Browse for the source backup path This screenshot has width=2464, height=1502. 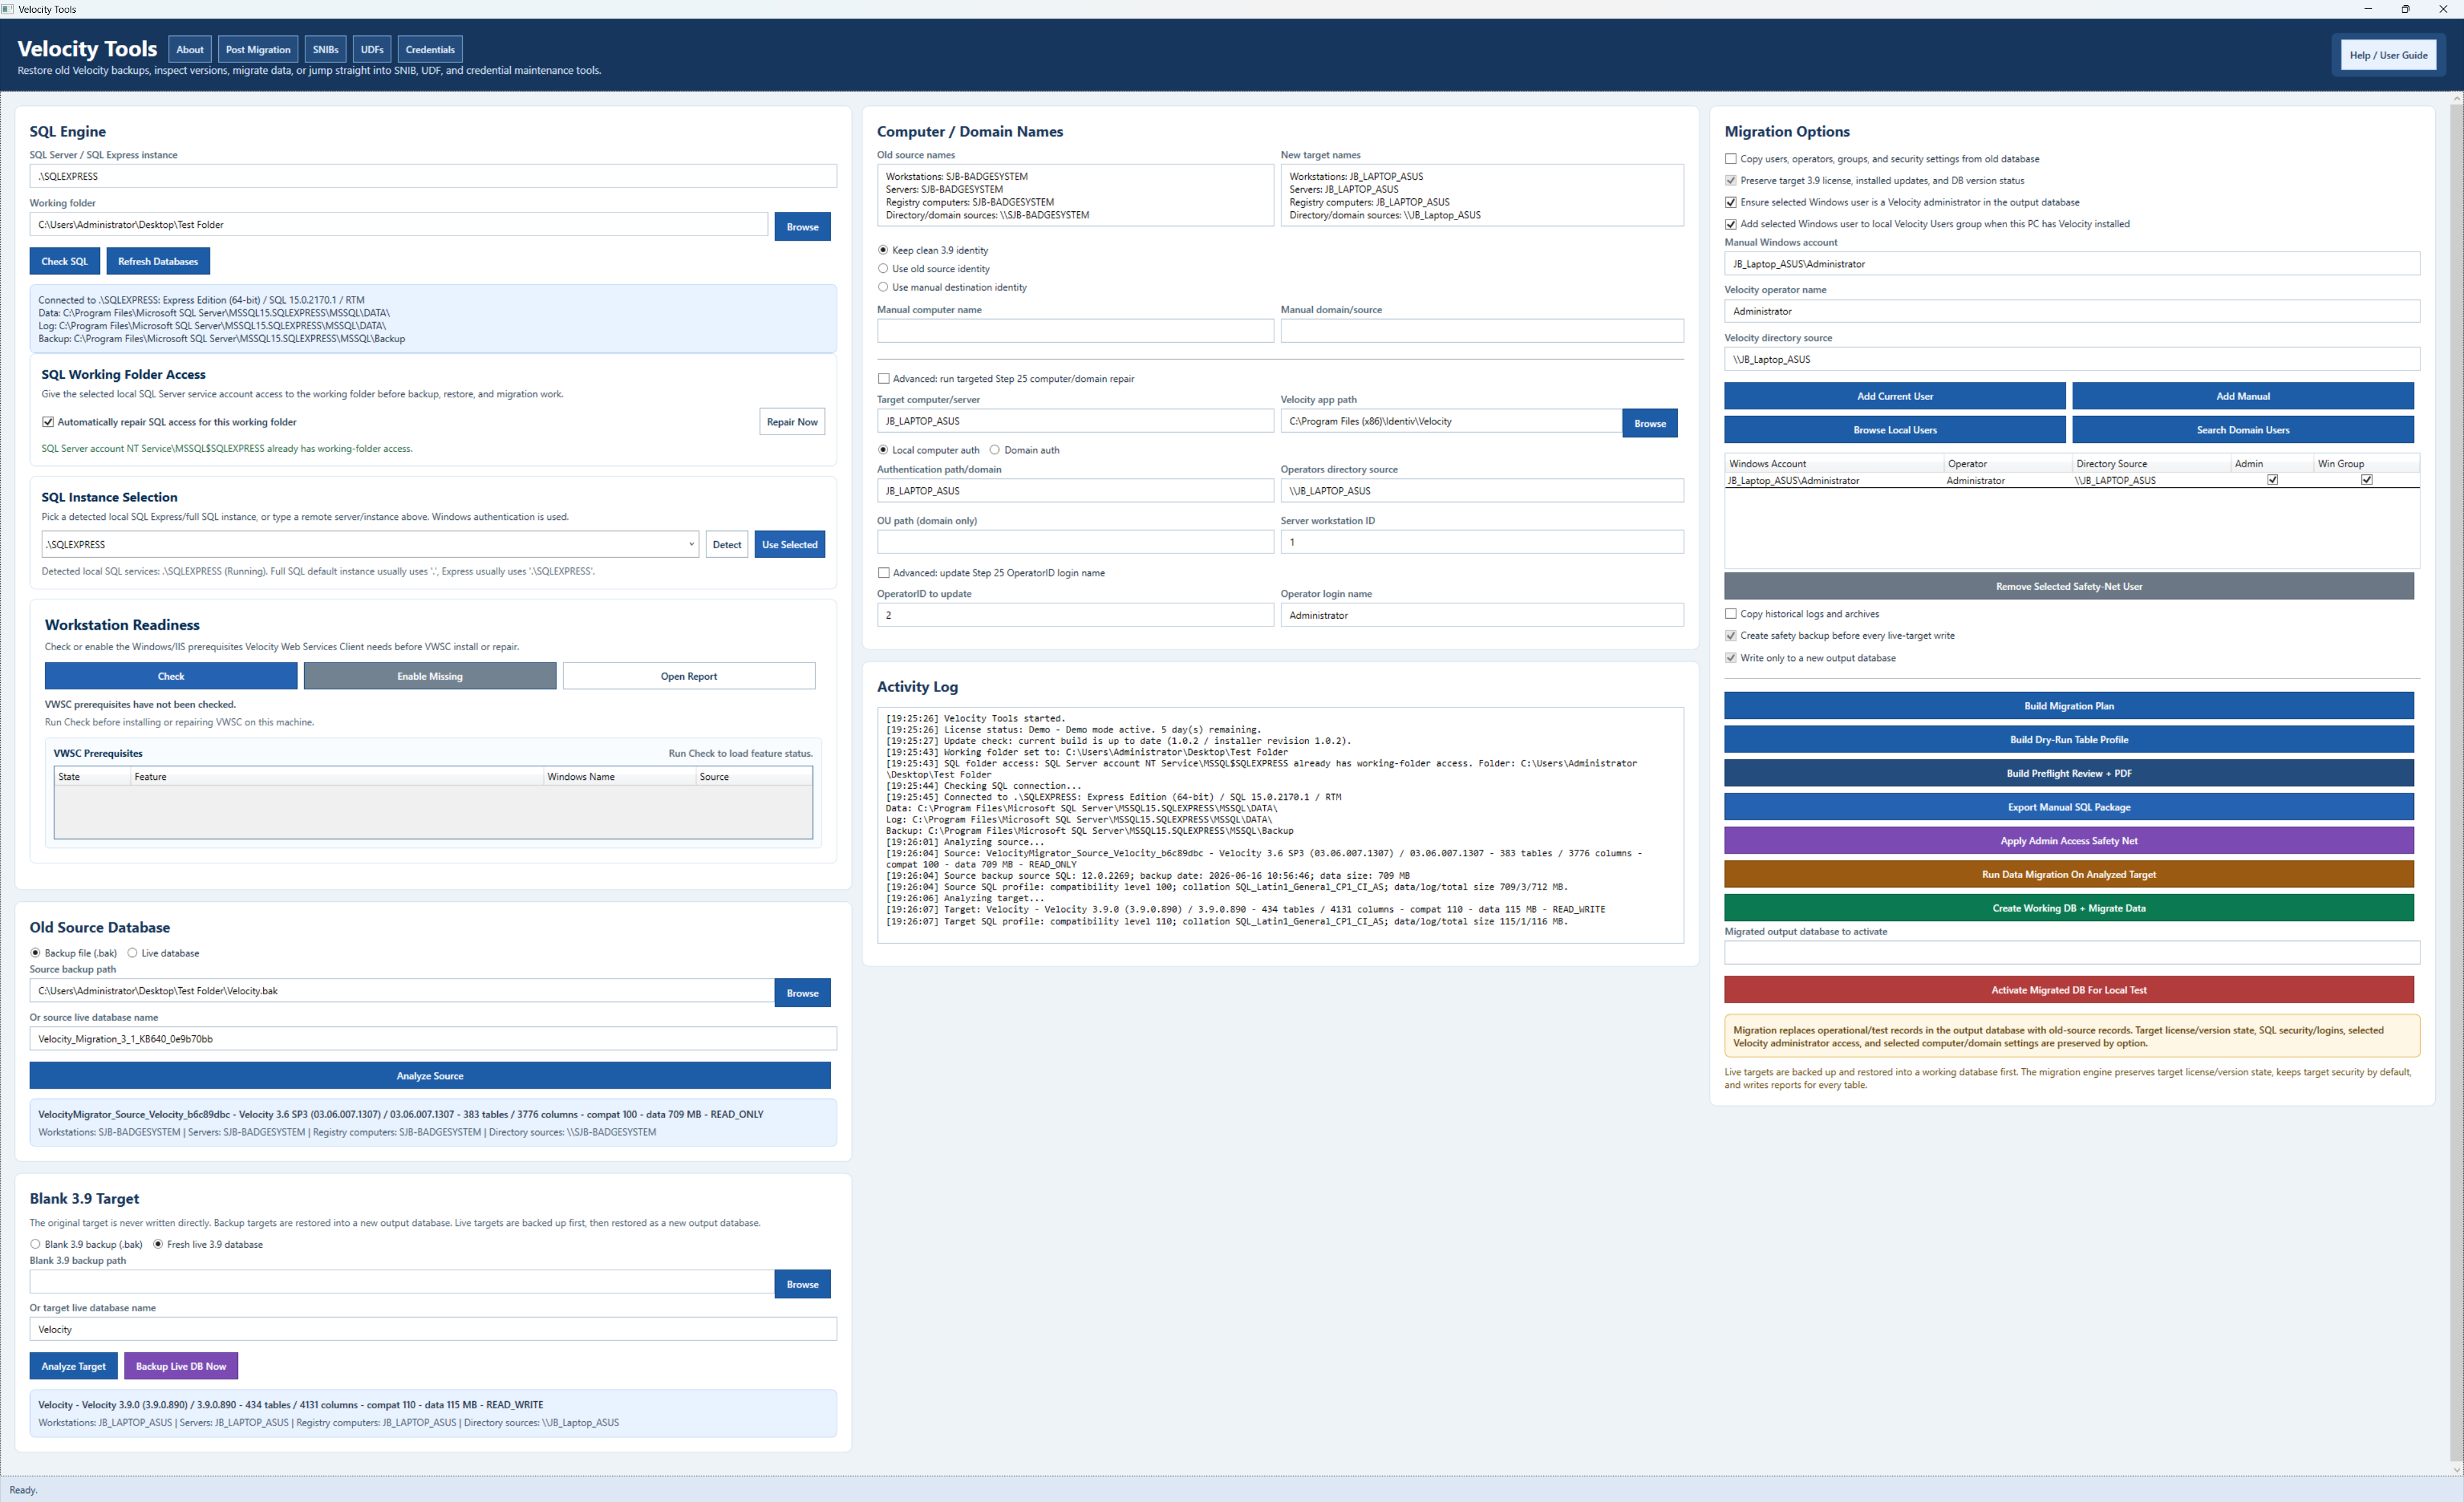coord(802,993)
